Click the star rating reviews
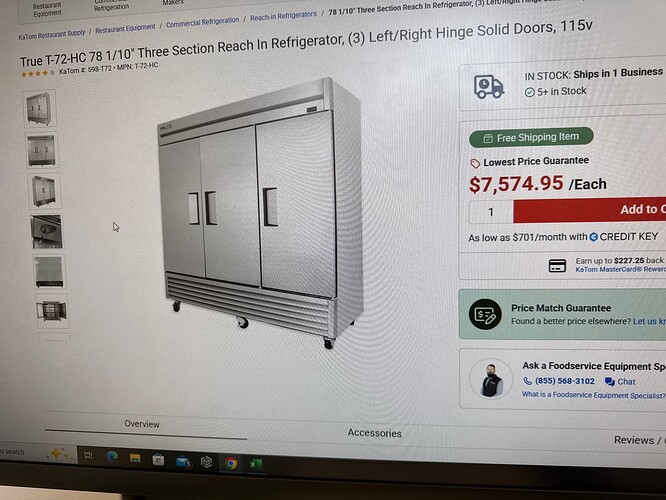 [38, 73]
